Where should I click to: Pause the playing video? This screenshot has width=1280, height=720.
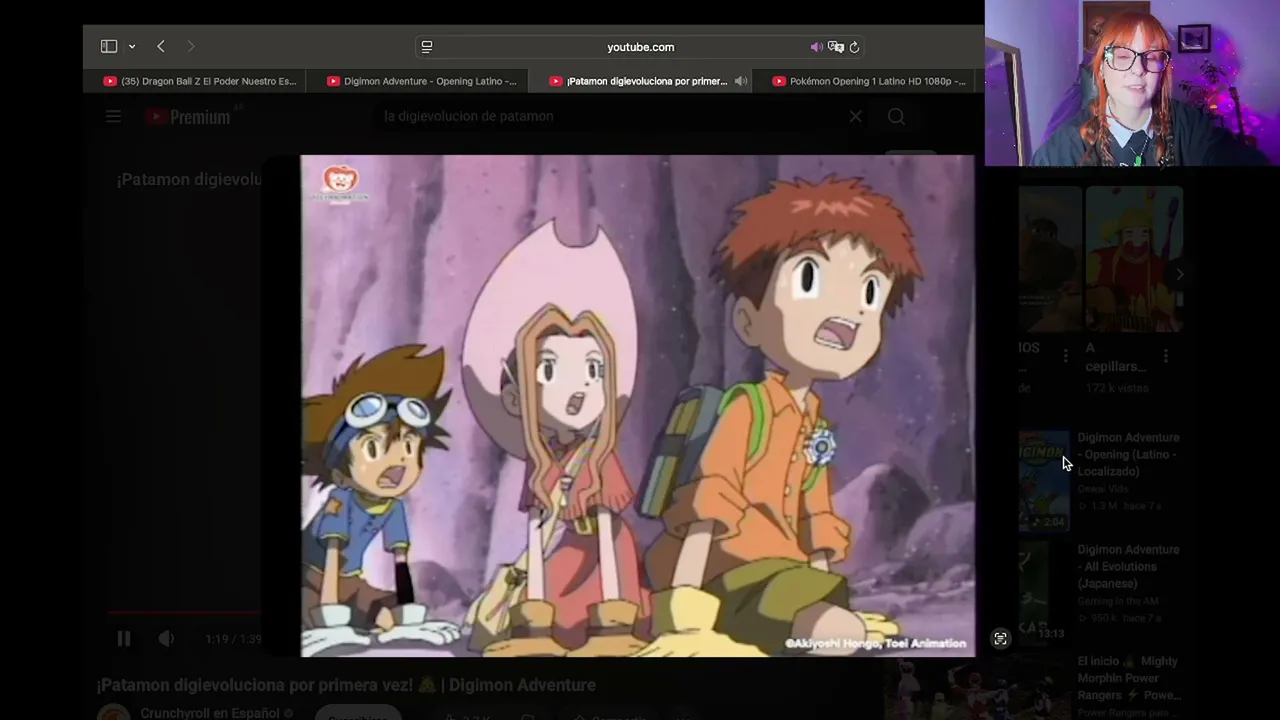(x=124, y=639)
